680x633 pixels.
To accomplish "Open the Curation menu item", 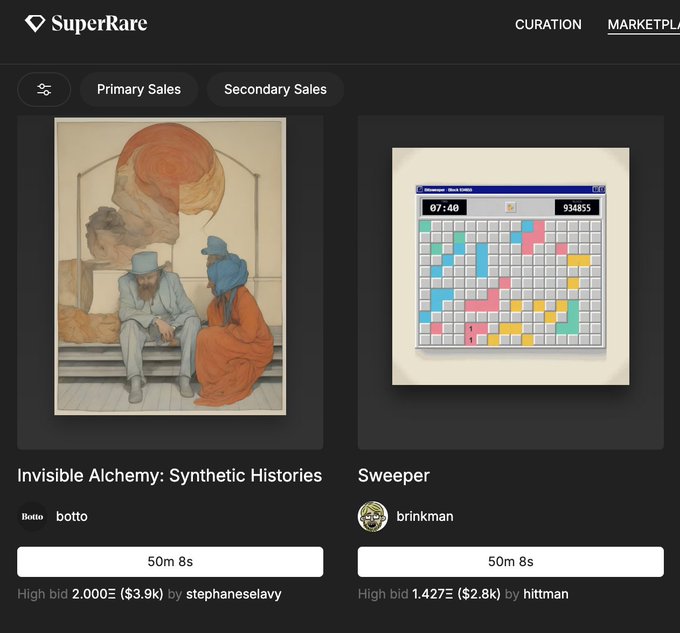I will click(x=548, y=24).
